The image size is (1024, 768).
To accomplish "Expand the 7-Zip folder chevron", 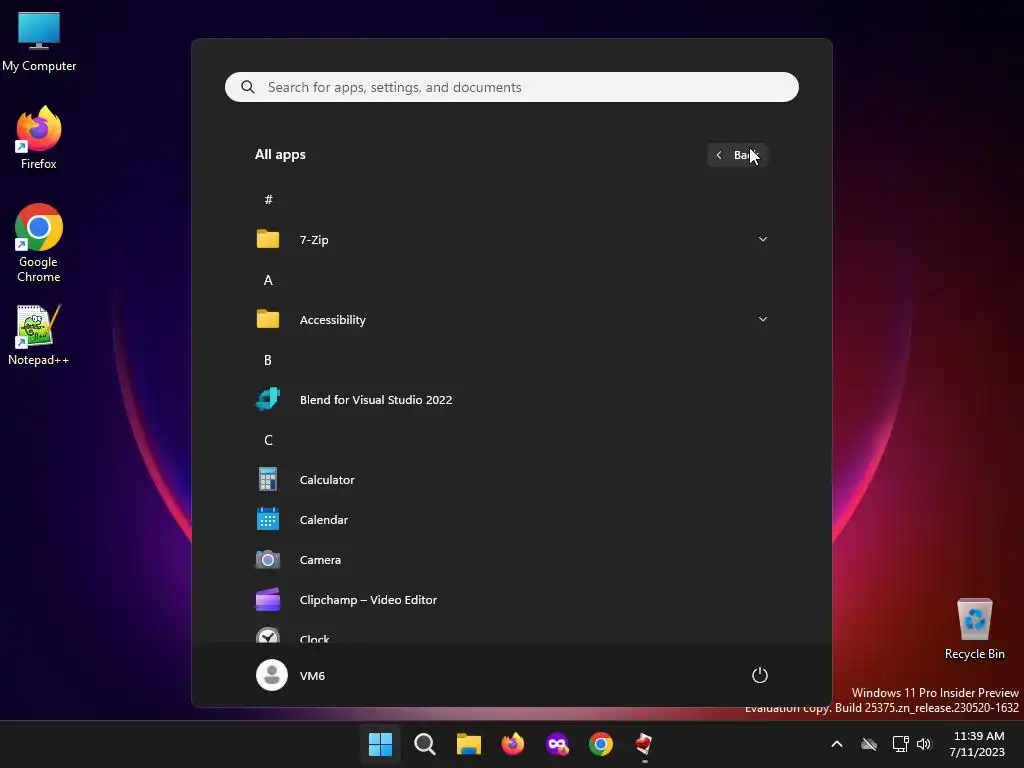I will 762,239.
